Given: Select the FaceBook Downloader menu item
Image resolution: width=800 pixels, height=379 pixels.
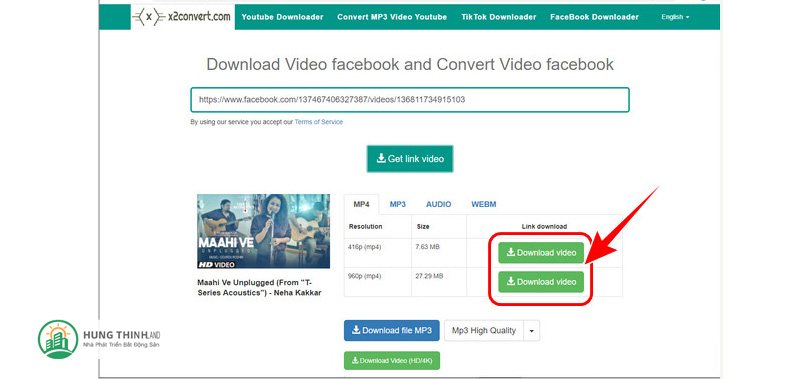Looking at the screenshot, I should point(594,17).
